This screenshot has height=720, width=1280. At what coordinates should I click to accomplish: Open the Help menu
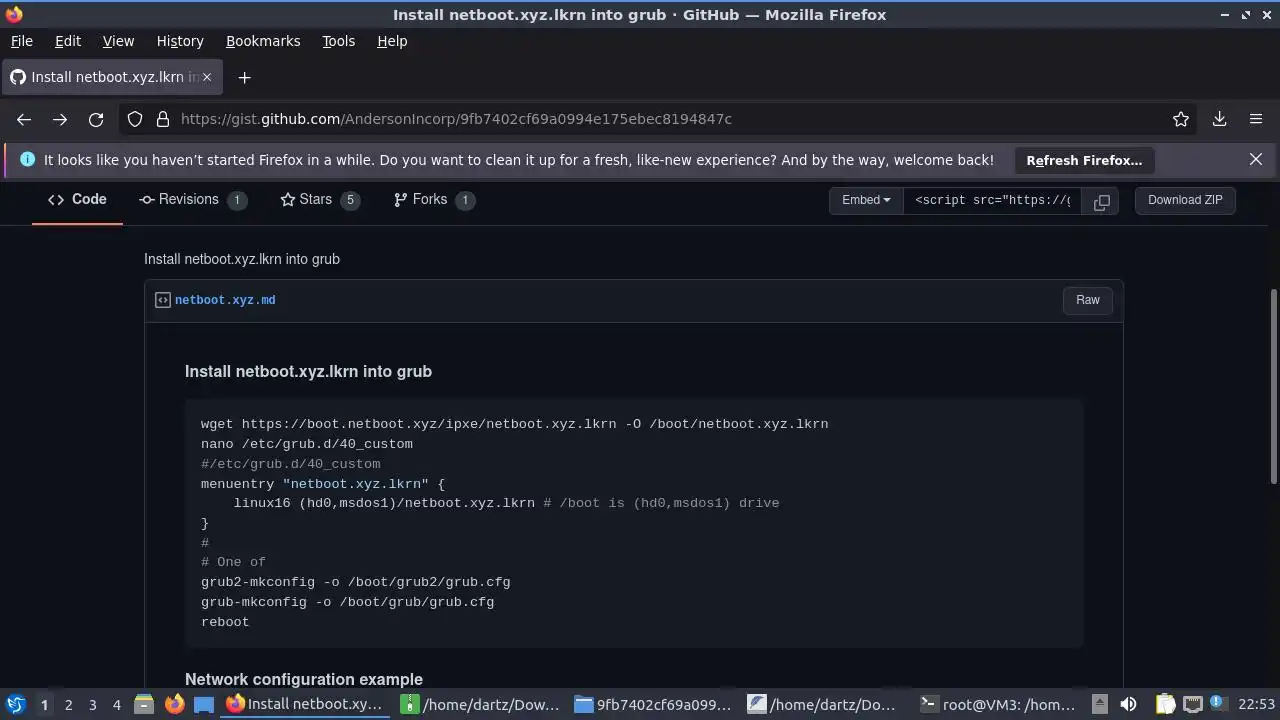[392, 41]
